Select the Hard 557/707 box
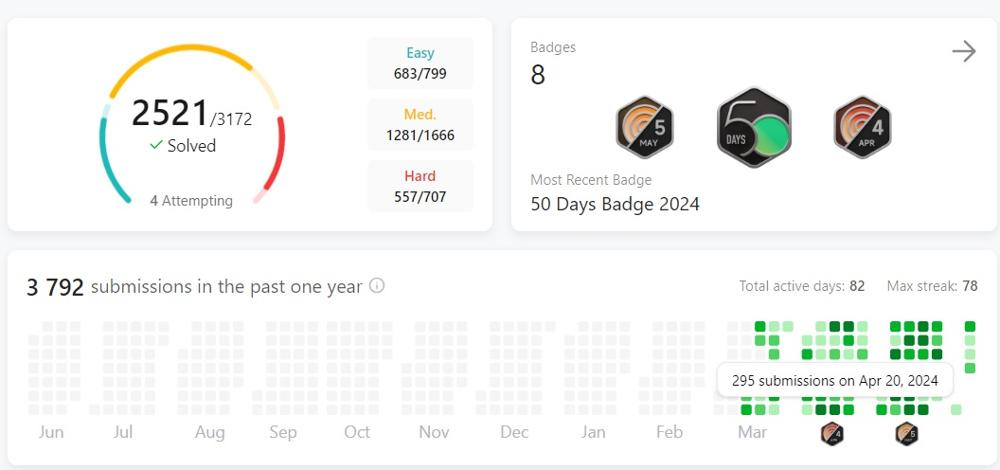The image size is (1000, 470). click(x=420, y=187)
